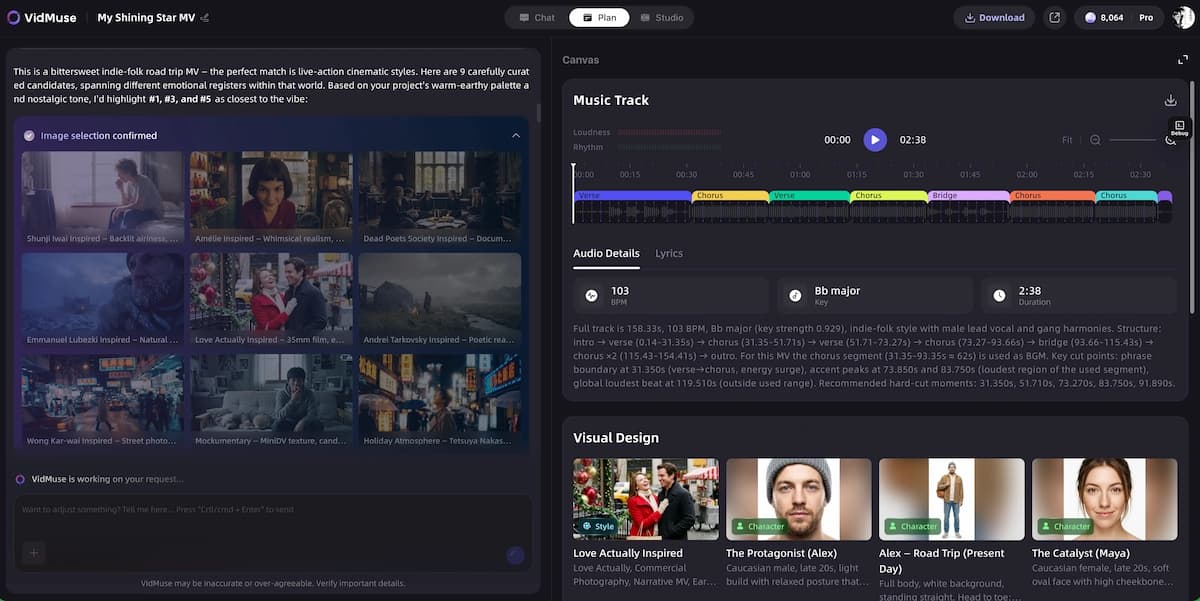Open the 8,064 credits Pro badge
The image size is (1200, 601).
click(1118, 17)
